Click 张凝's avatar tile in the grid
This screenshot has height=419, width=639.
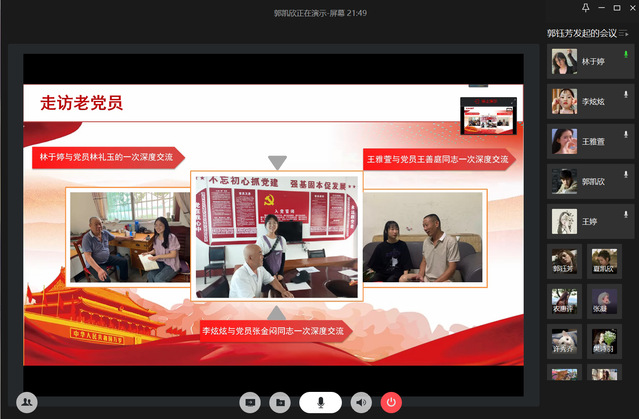click(x=601, y=299)
